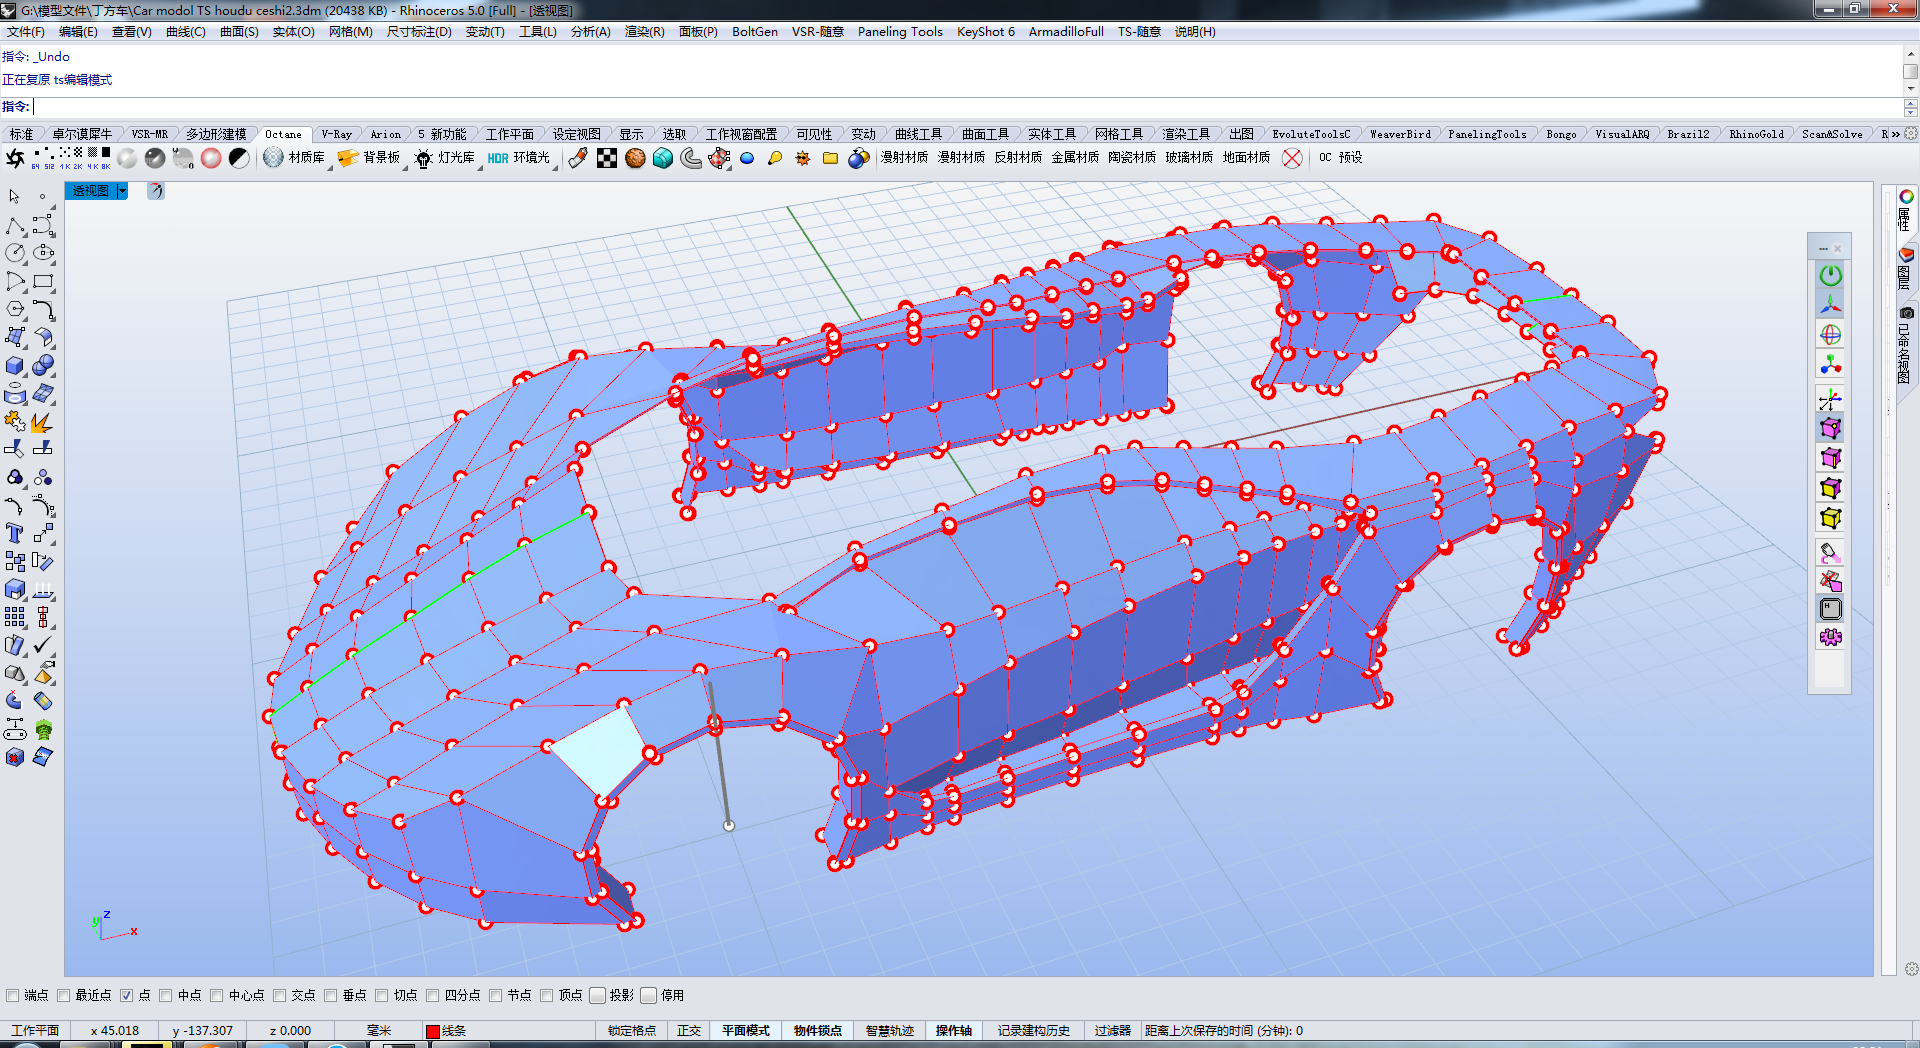This screenshot has height=1048, width=1920.
Task: Enable the 端点 osnap checkbox
Action: pos(13,995)
